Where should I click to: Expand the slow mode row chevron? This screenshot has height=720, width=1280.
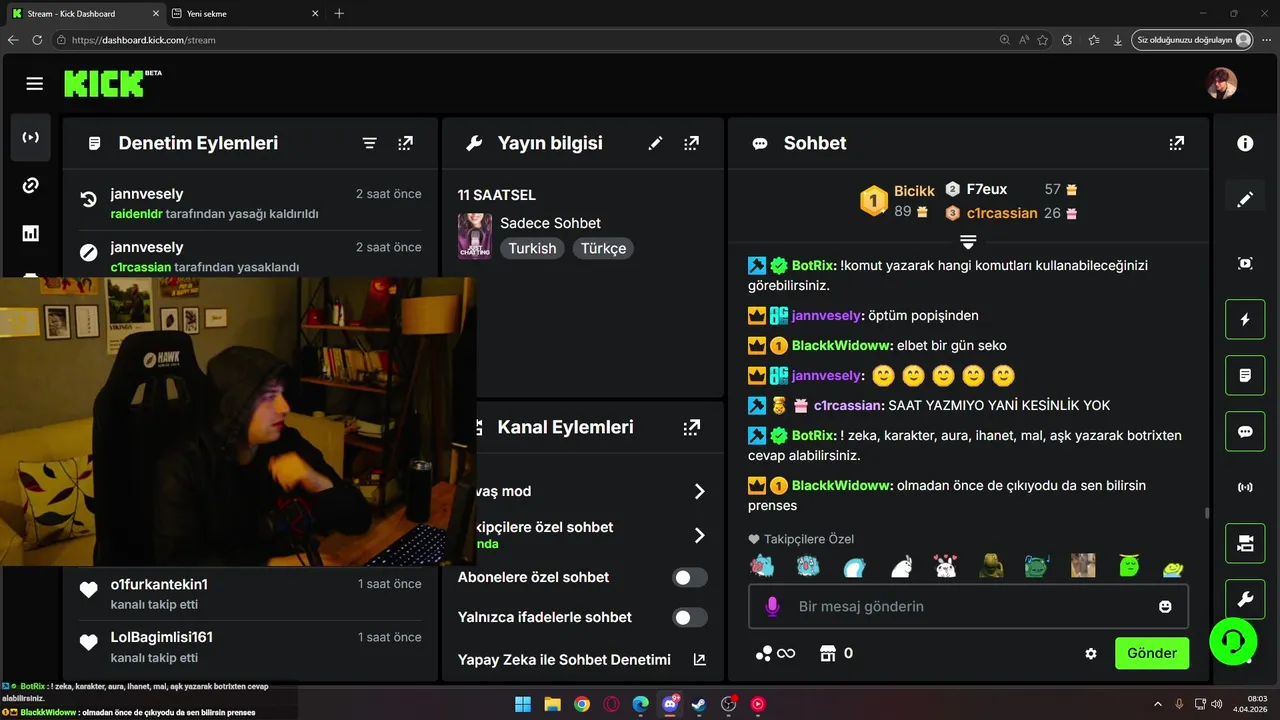[699, 491]
